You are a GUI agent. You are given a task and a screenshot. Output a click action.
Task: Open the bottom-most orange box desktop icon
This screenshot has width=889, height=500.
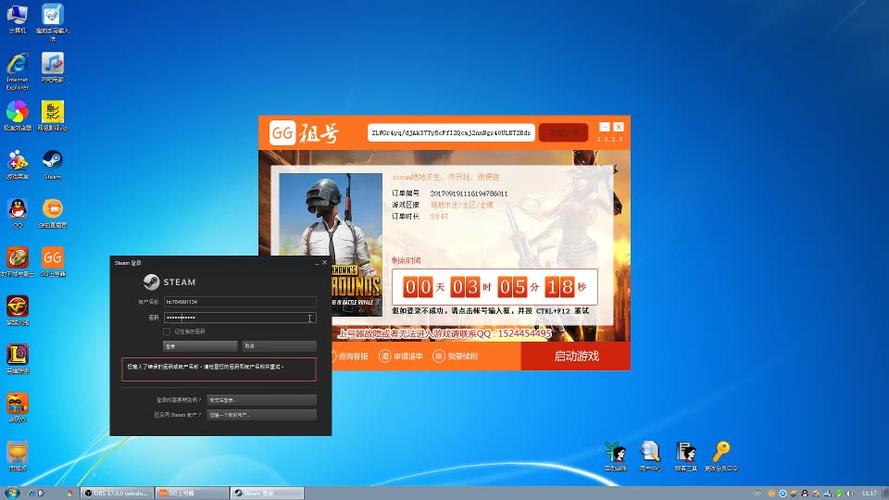coord(18,456)
